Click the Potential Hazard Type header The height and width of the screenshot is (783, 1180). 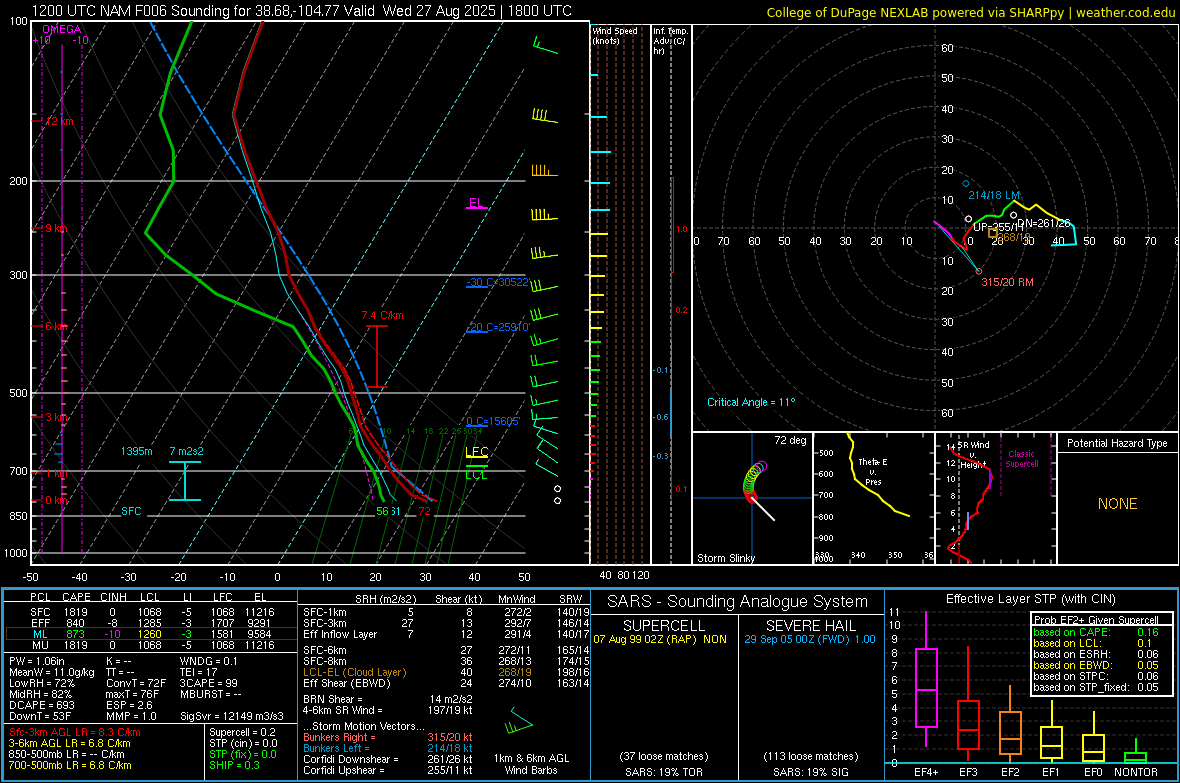pos(1117,443)
